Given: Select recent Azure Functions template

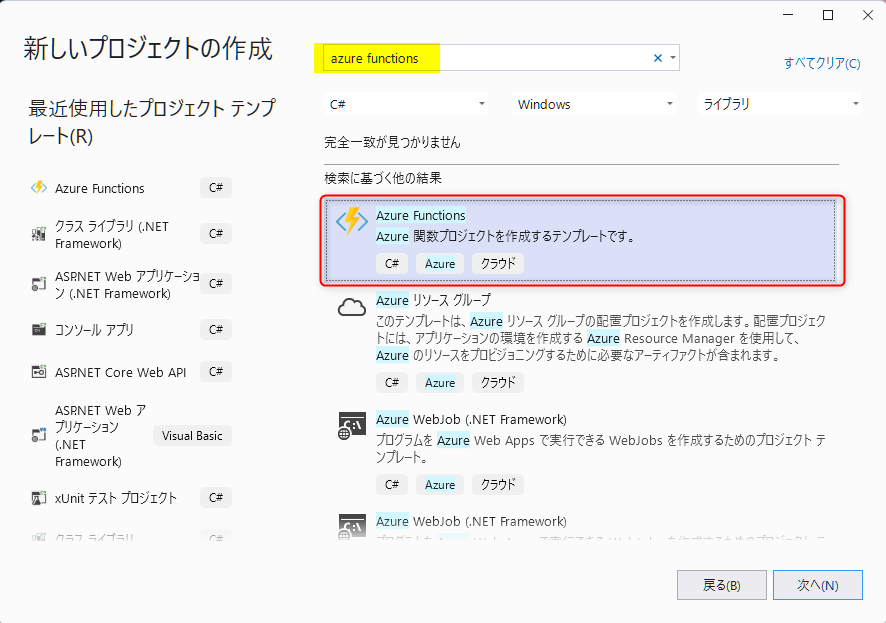Looking at the screenshot, I should point(131,188).
